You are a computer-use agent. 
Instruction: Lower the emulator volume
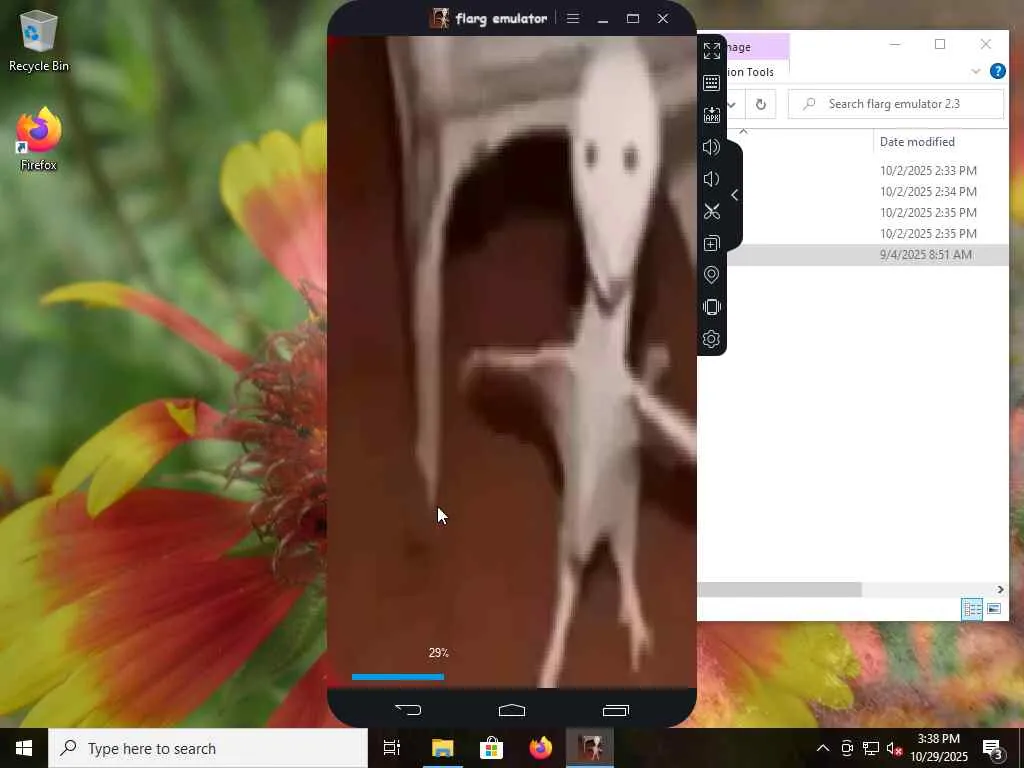point(711,179)
